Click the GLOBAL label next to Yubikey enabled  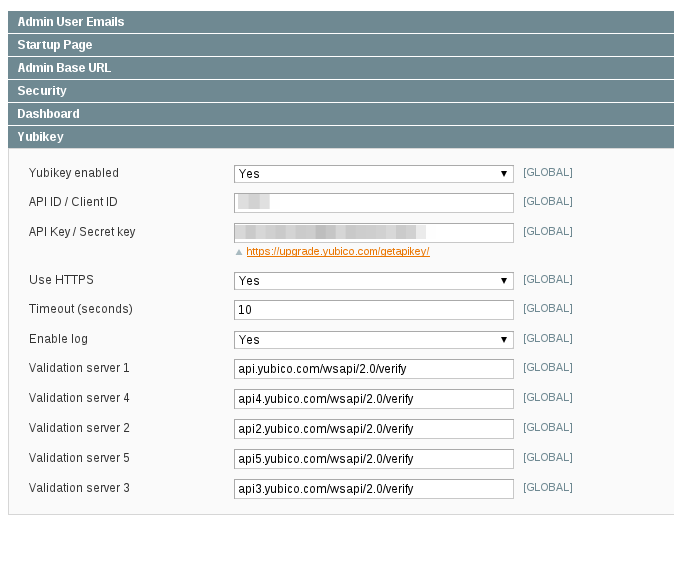547,173
